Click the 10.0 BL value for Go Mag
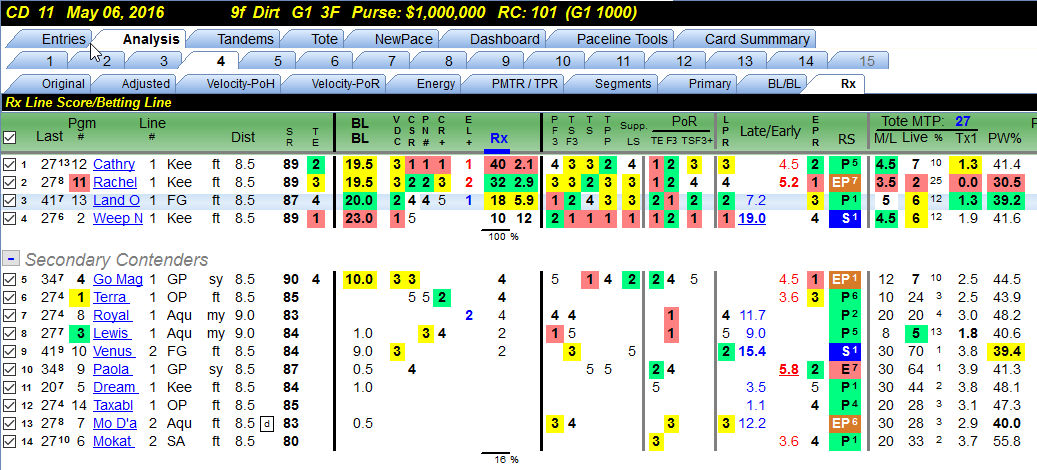 pos(360,280)
